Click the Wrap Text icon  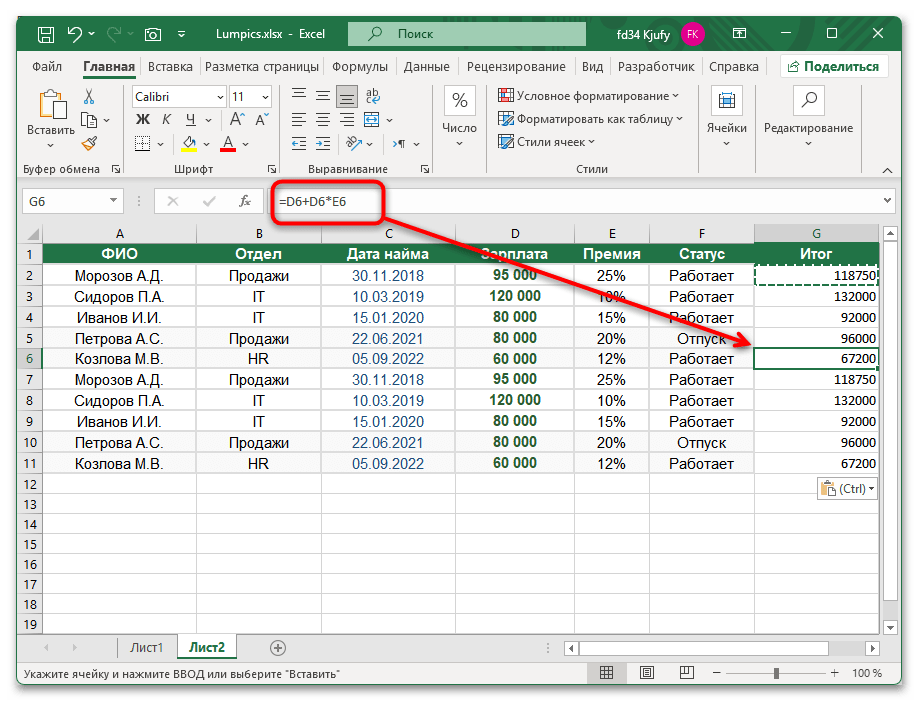(371, 97)
